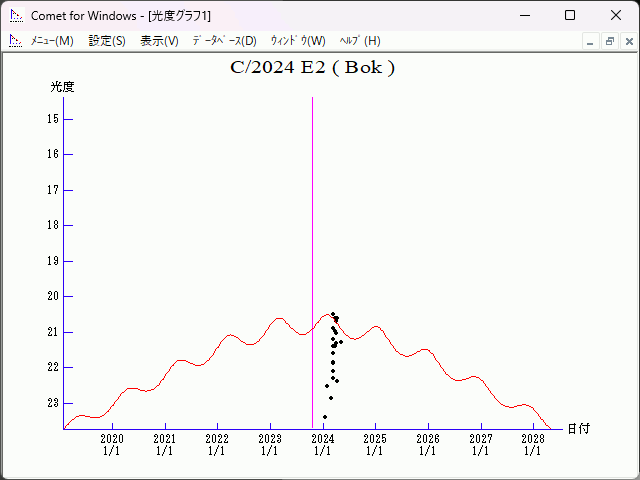Minimize the Comet for Windows main window
Screen dimensions: 640x480
tap(524, 15)
